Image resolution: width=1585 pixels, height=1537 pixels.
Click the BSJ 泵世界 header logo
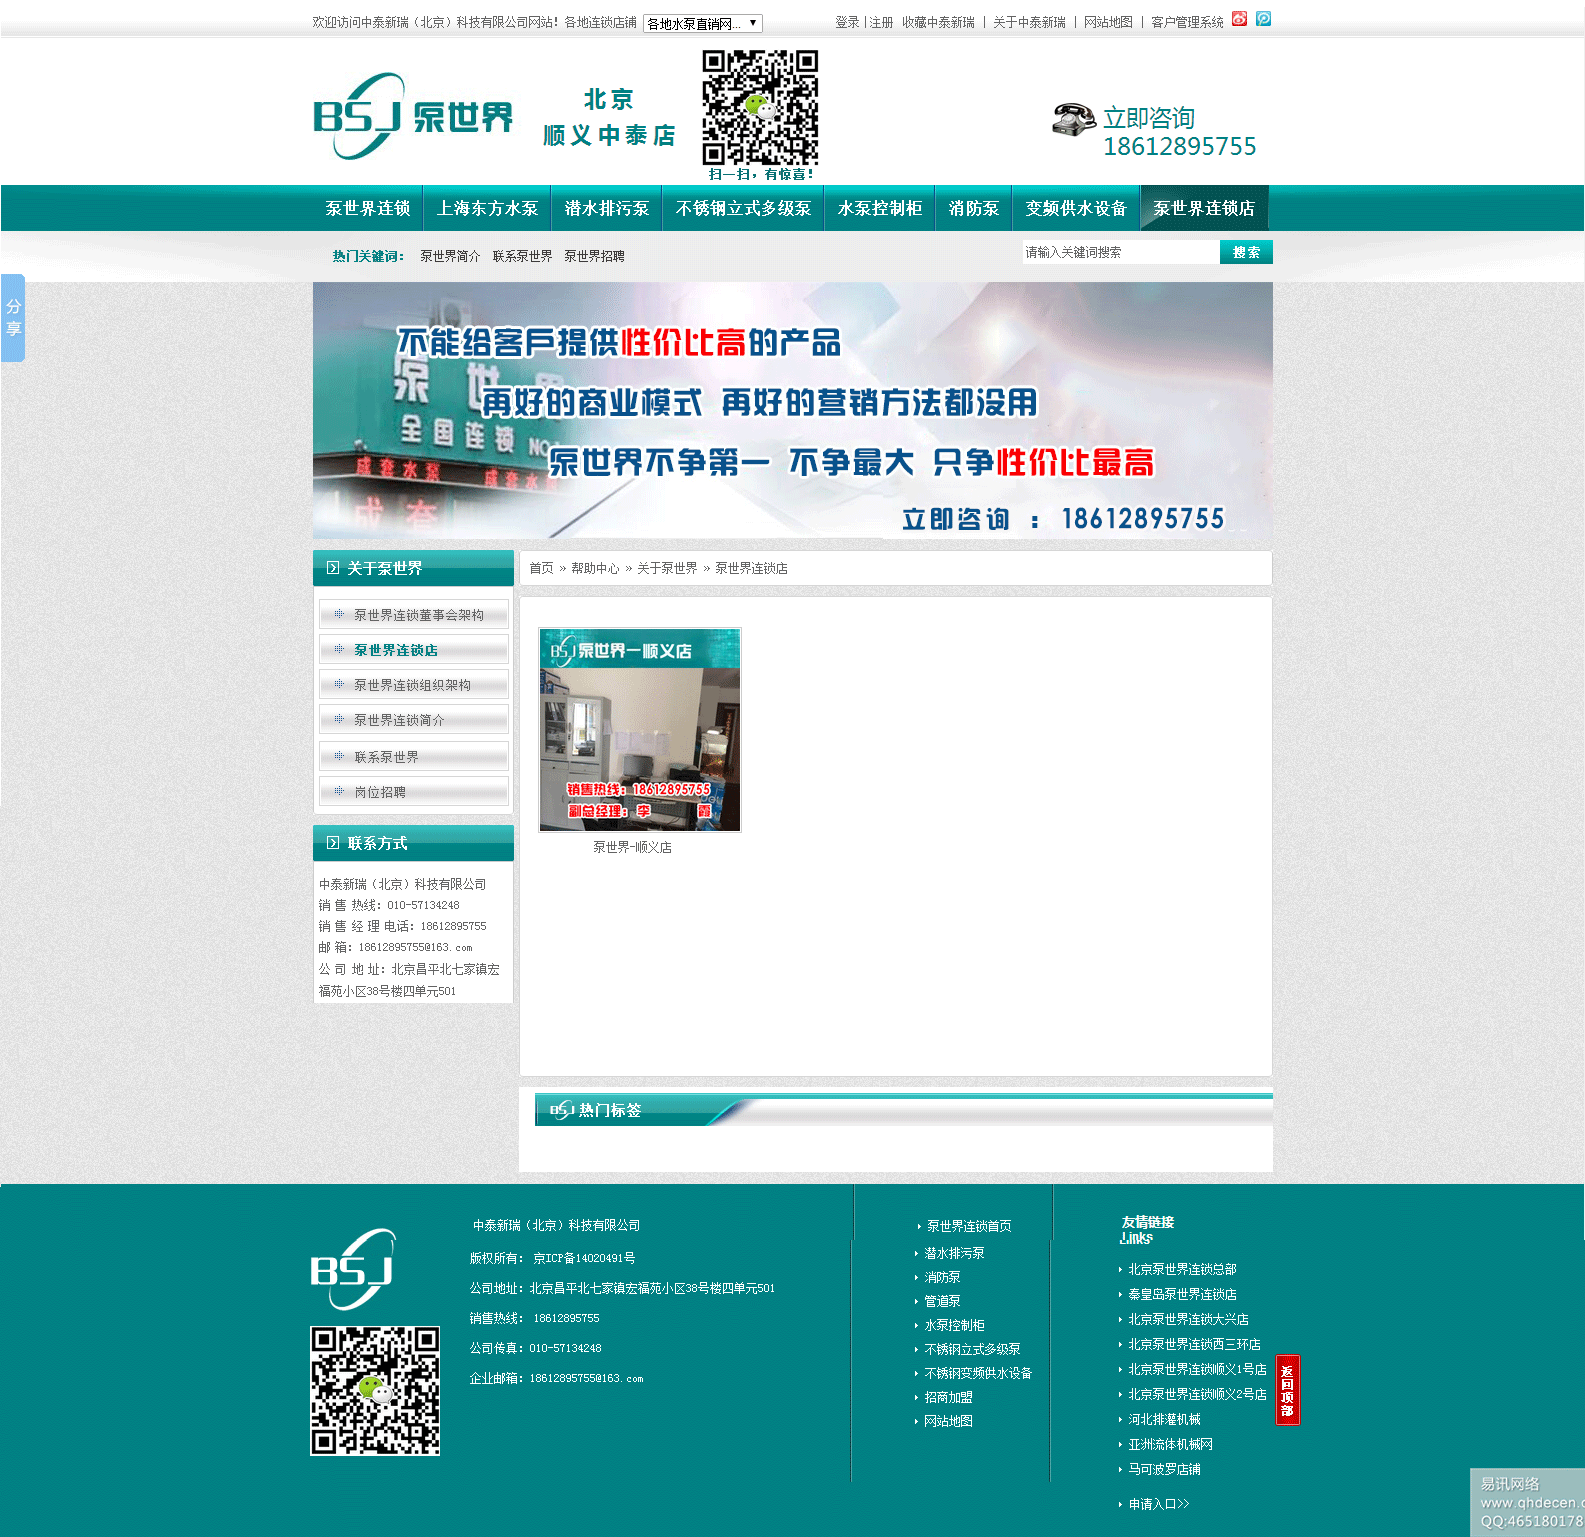pos(413,116)
